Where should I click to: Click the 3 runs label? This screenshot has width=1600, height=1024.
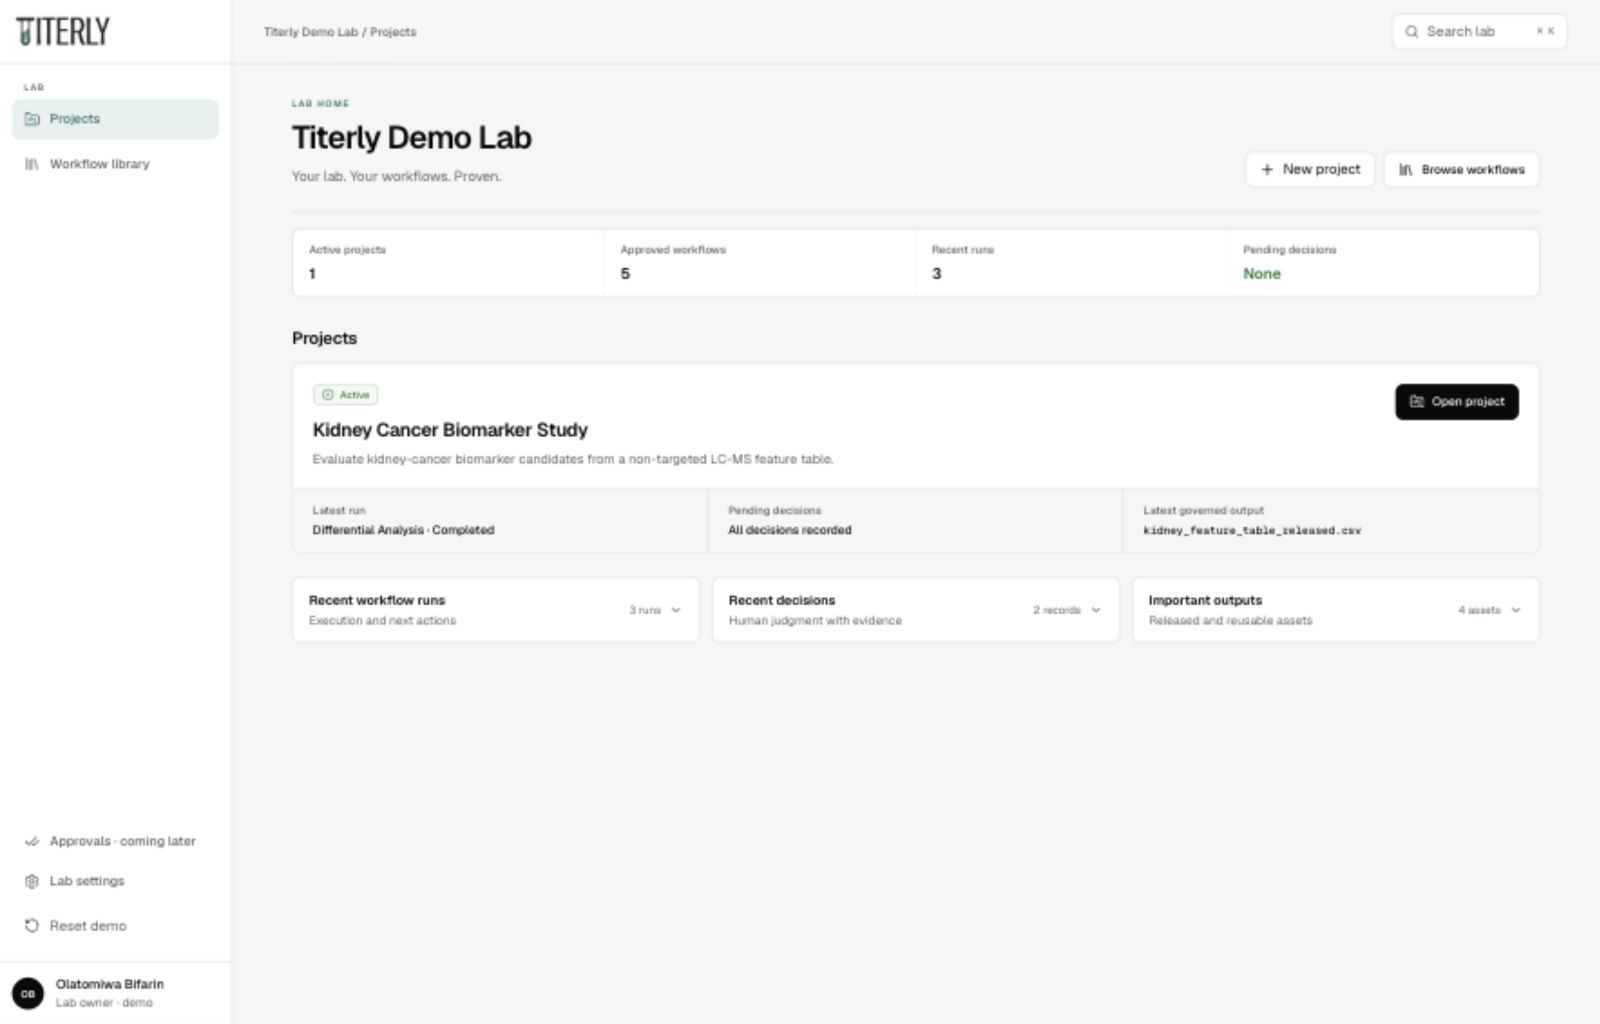(645, 610)
